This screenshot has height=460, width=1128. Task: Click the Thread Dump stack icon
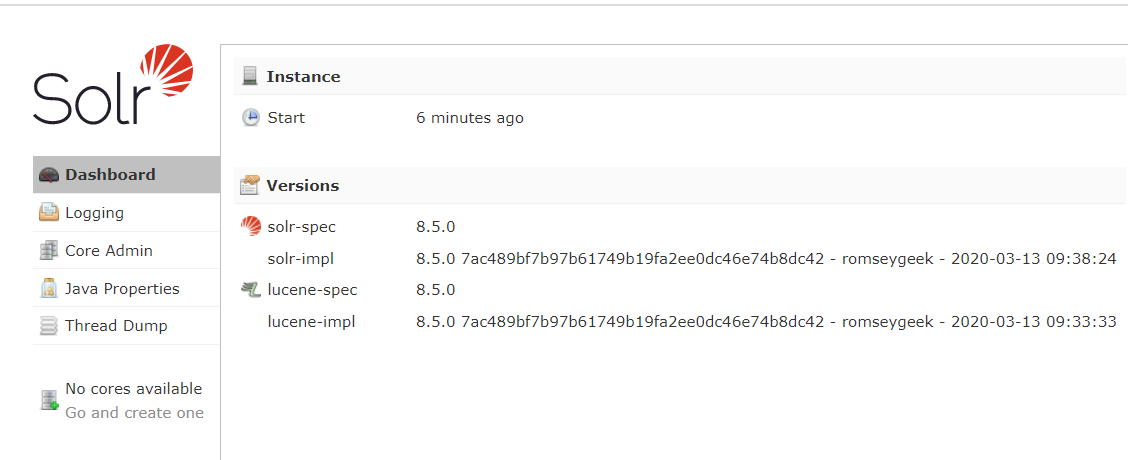(48, 326)
